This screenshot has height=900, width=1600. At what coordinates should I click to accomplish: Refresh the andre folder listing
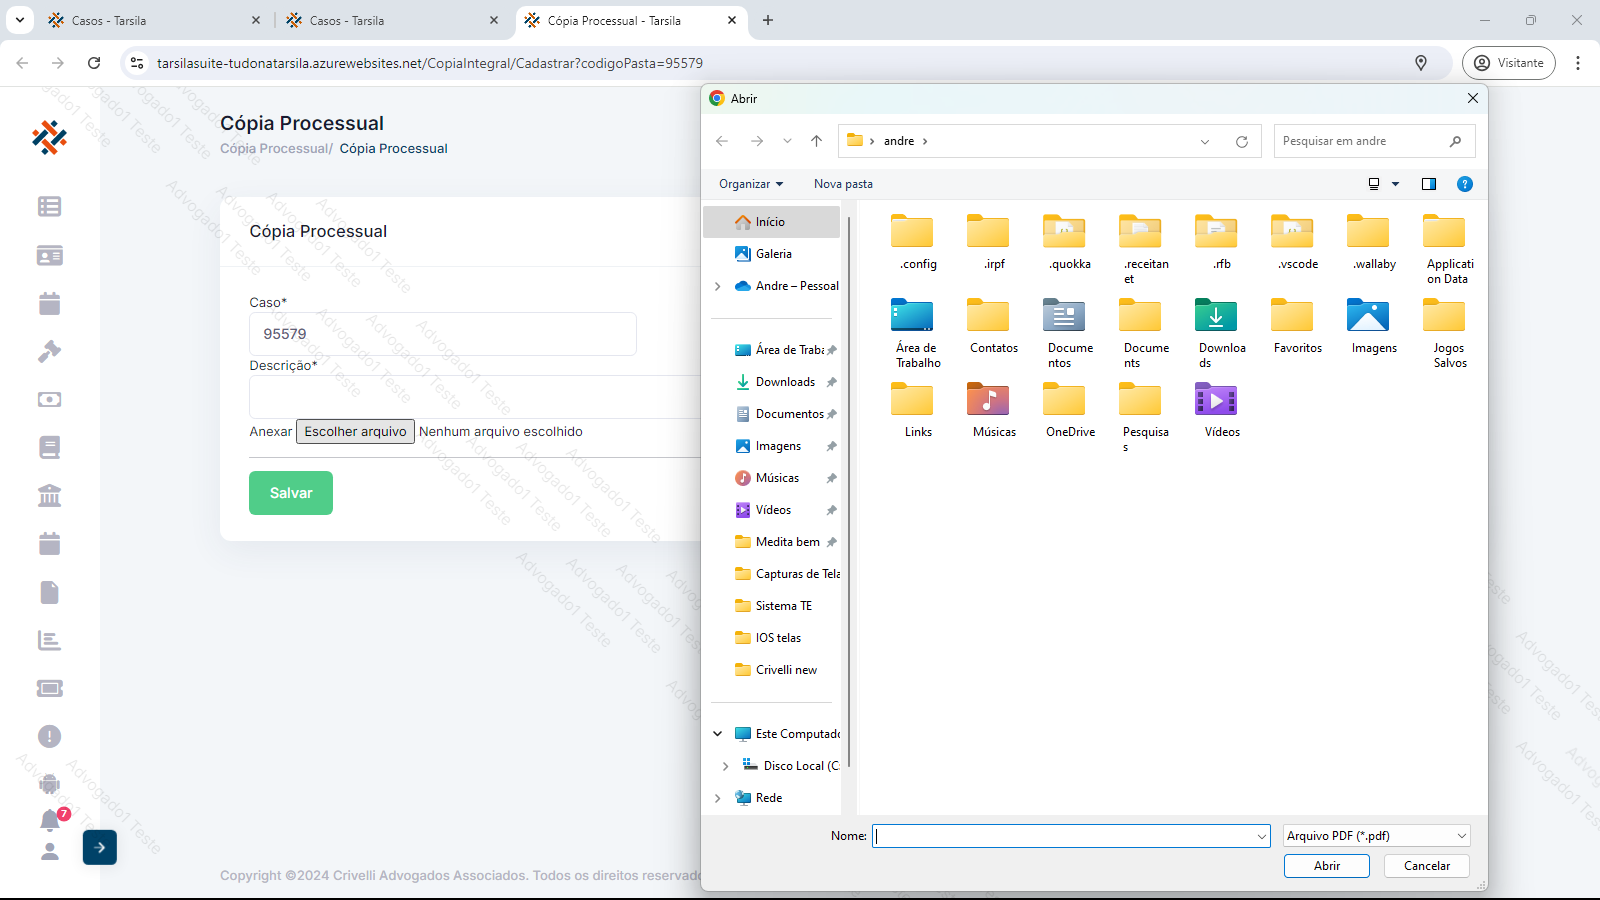pyautogui.click(x=1241, y=141)
